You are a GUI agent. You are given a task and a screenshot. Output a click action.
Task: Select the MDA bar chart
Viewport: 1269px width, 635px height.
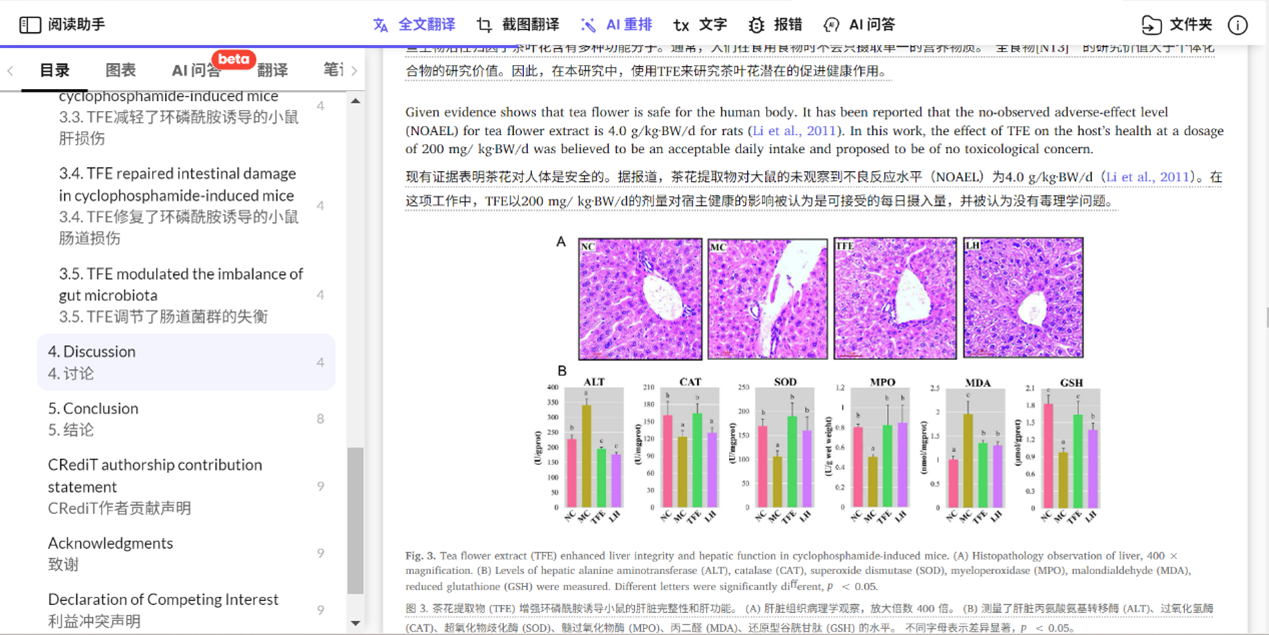(x=965, y=451)
